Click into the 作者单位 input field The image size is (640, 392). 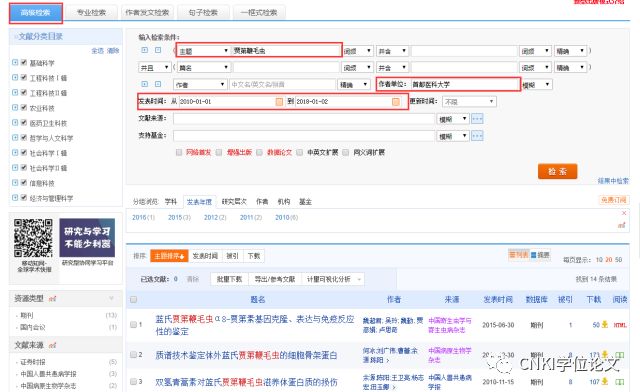(464, 85)
